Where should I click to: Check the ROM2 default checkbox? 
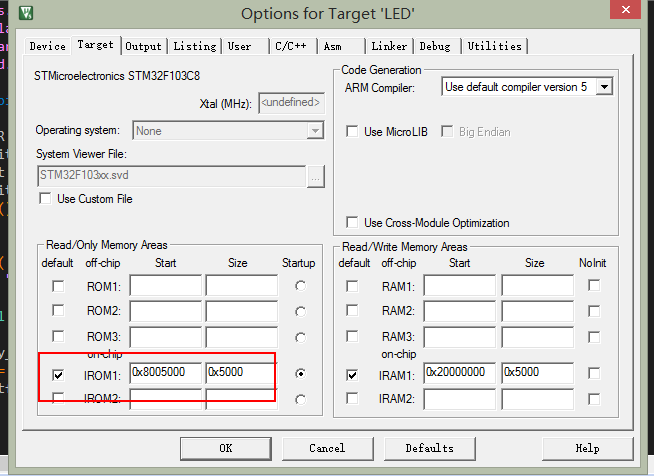coord(58,310)
